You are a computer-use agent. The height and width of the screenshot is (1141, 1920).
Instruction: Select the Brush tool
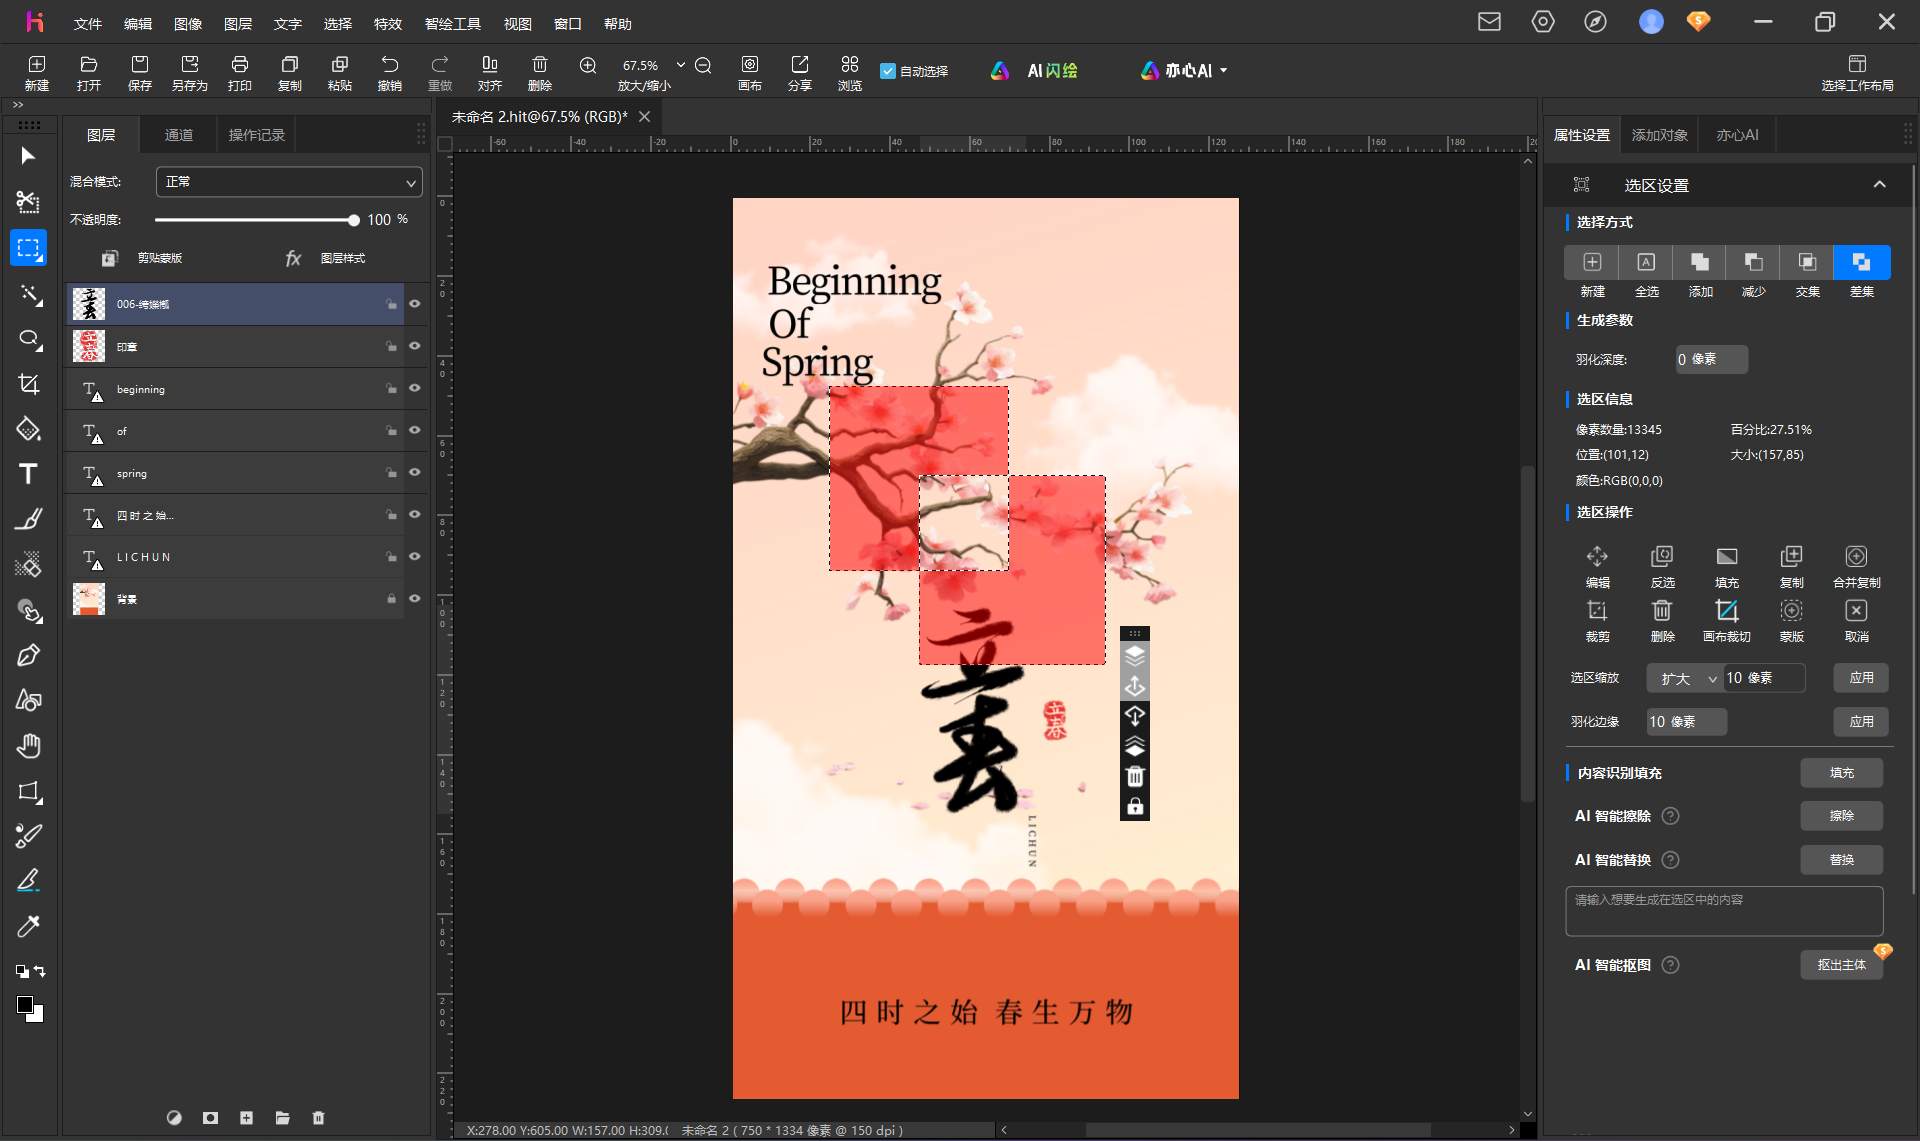(x=28, y=519)
